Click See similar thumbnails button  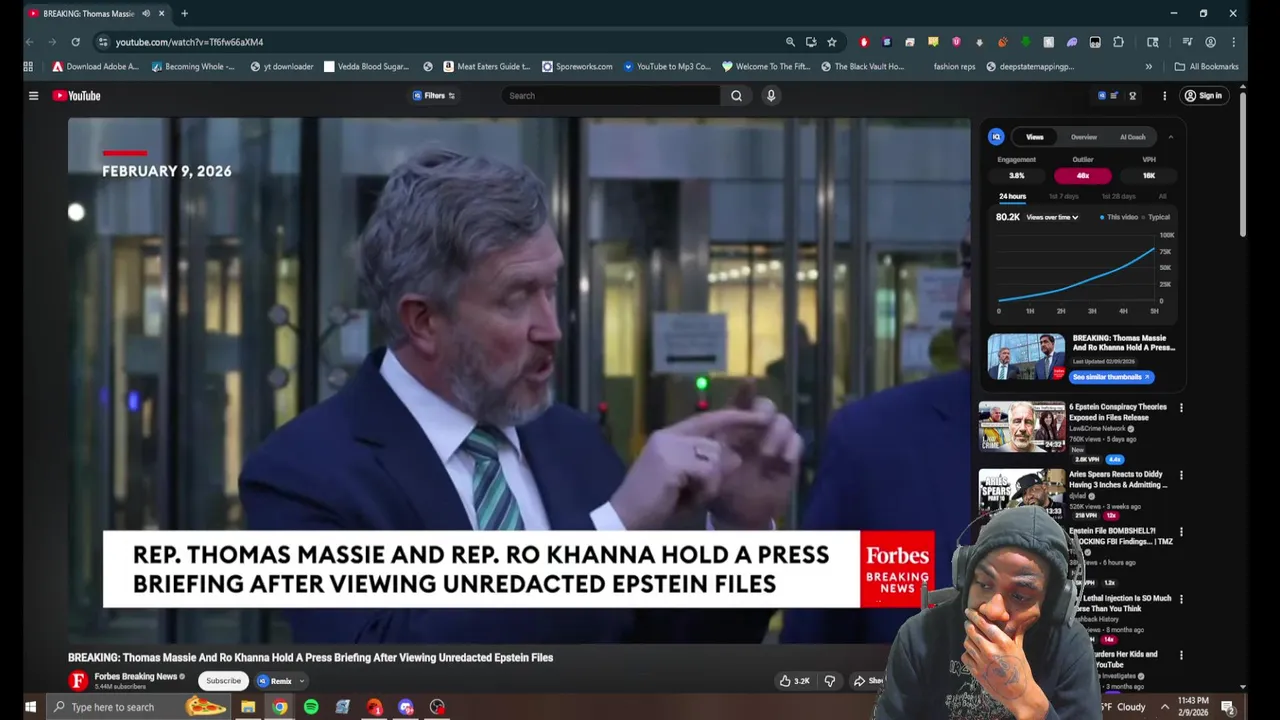click(x=1111, y=377)
